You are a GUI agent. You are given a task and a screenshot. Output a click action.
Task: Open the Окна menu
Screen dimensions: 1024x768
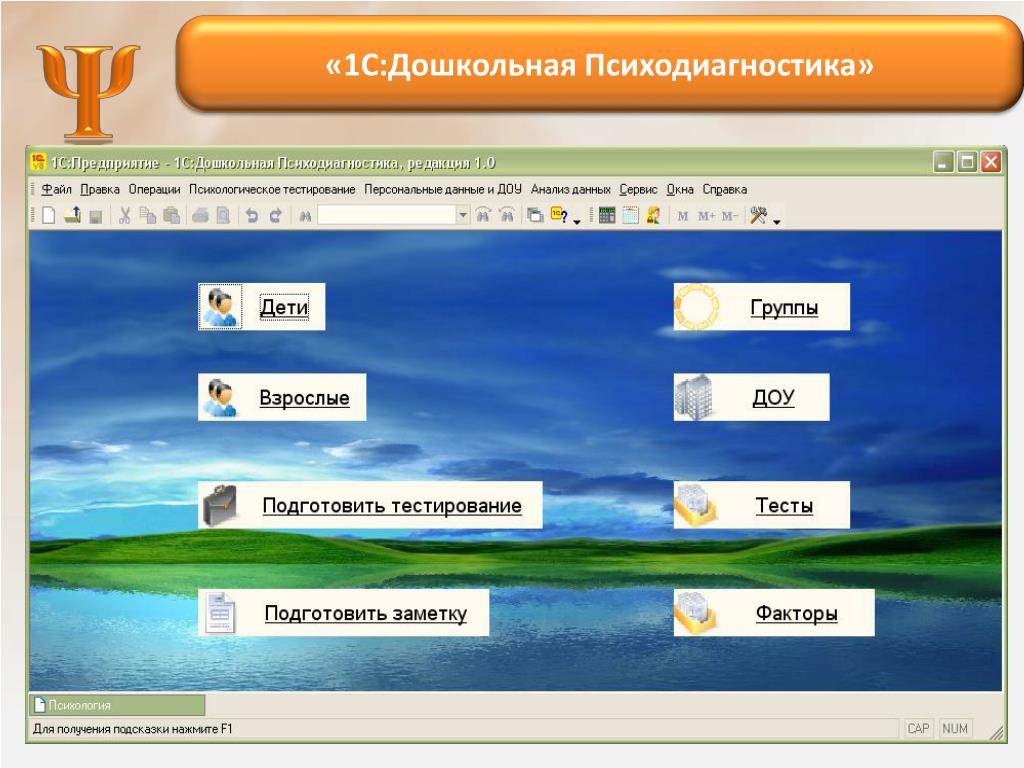coord(680,189)
